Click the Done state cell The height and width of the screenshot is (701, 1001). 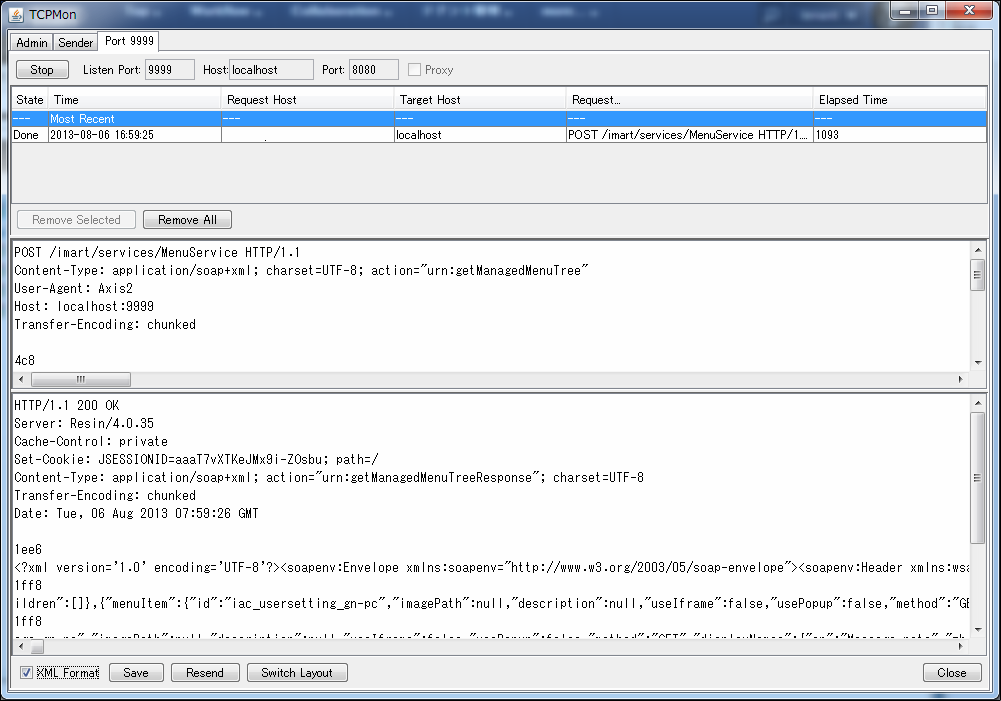[x=30, y=135]
